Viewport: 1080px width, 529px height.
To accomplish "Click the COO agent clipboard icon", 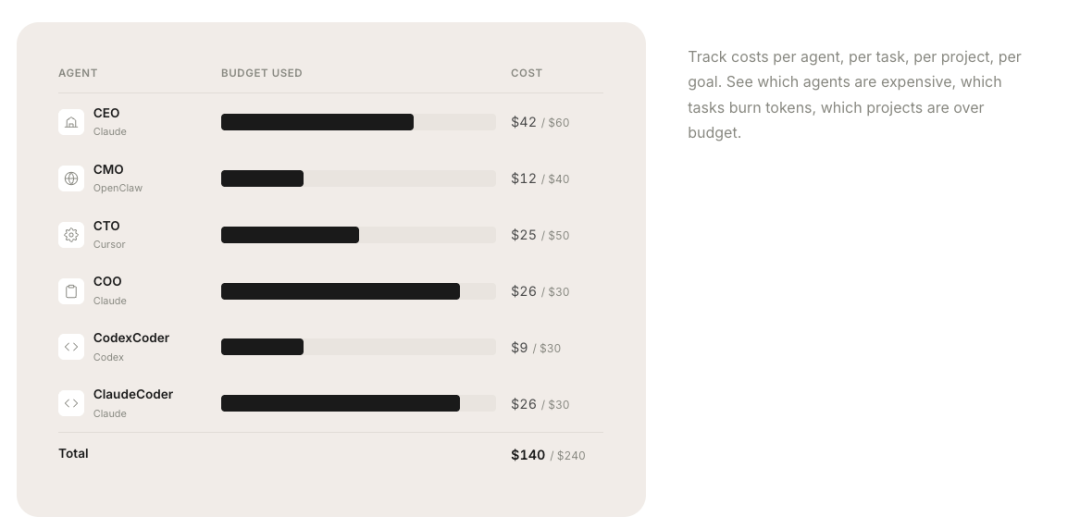I will (x=71, y=291).
